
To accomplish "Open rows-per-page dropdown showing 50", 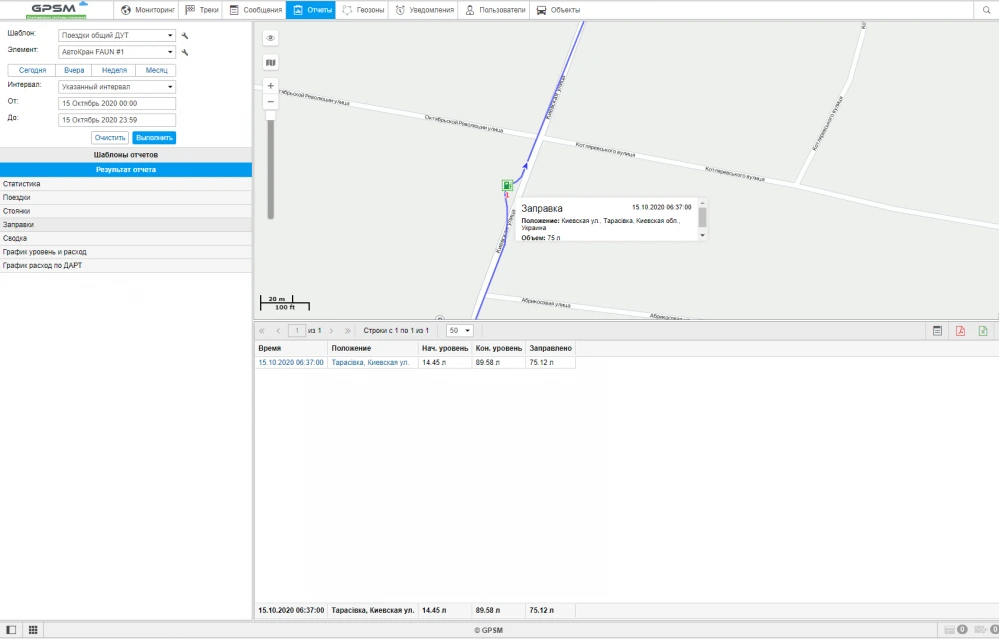I will pyautogui.click(x=460, y=330).
